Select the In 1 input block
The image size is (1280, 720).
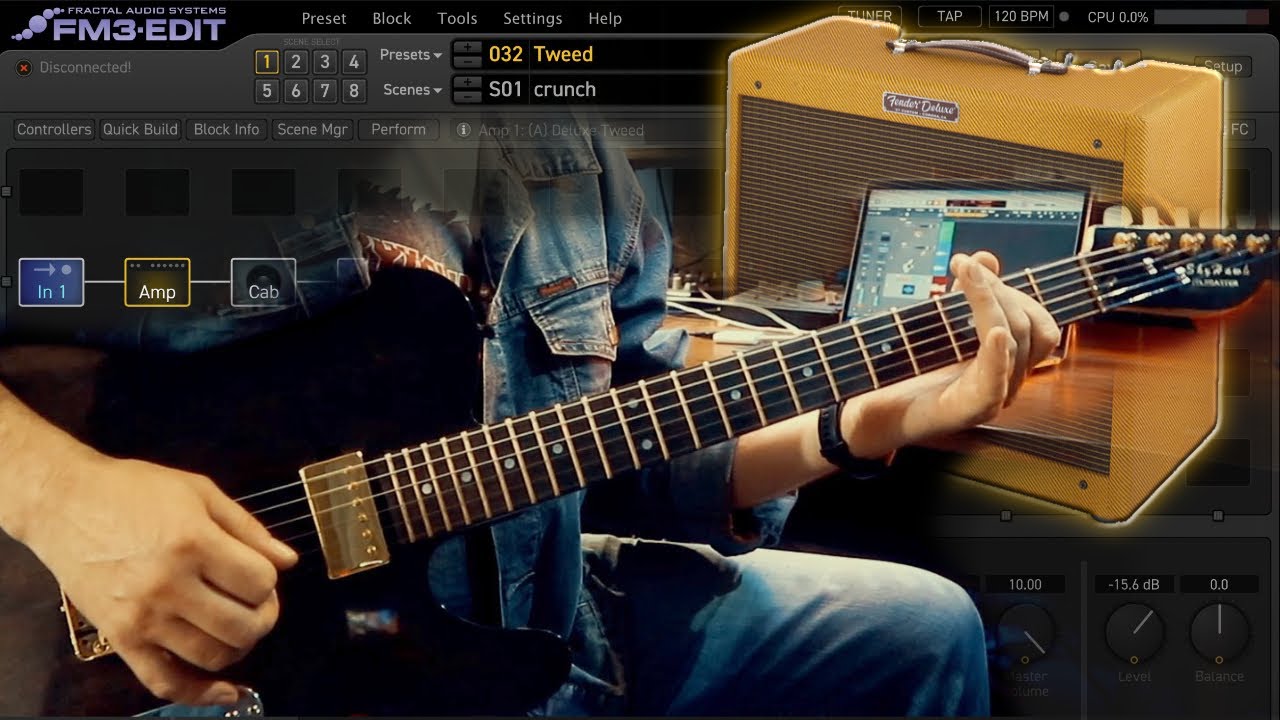coord(52,282)
